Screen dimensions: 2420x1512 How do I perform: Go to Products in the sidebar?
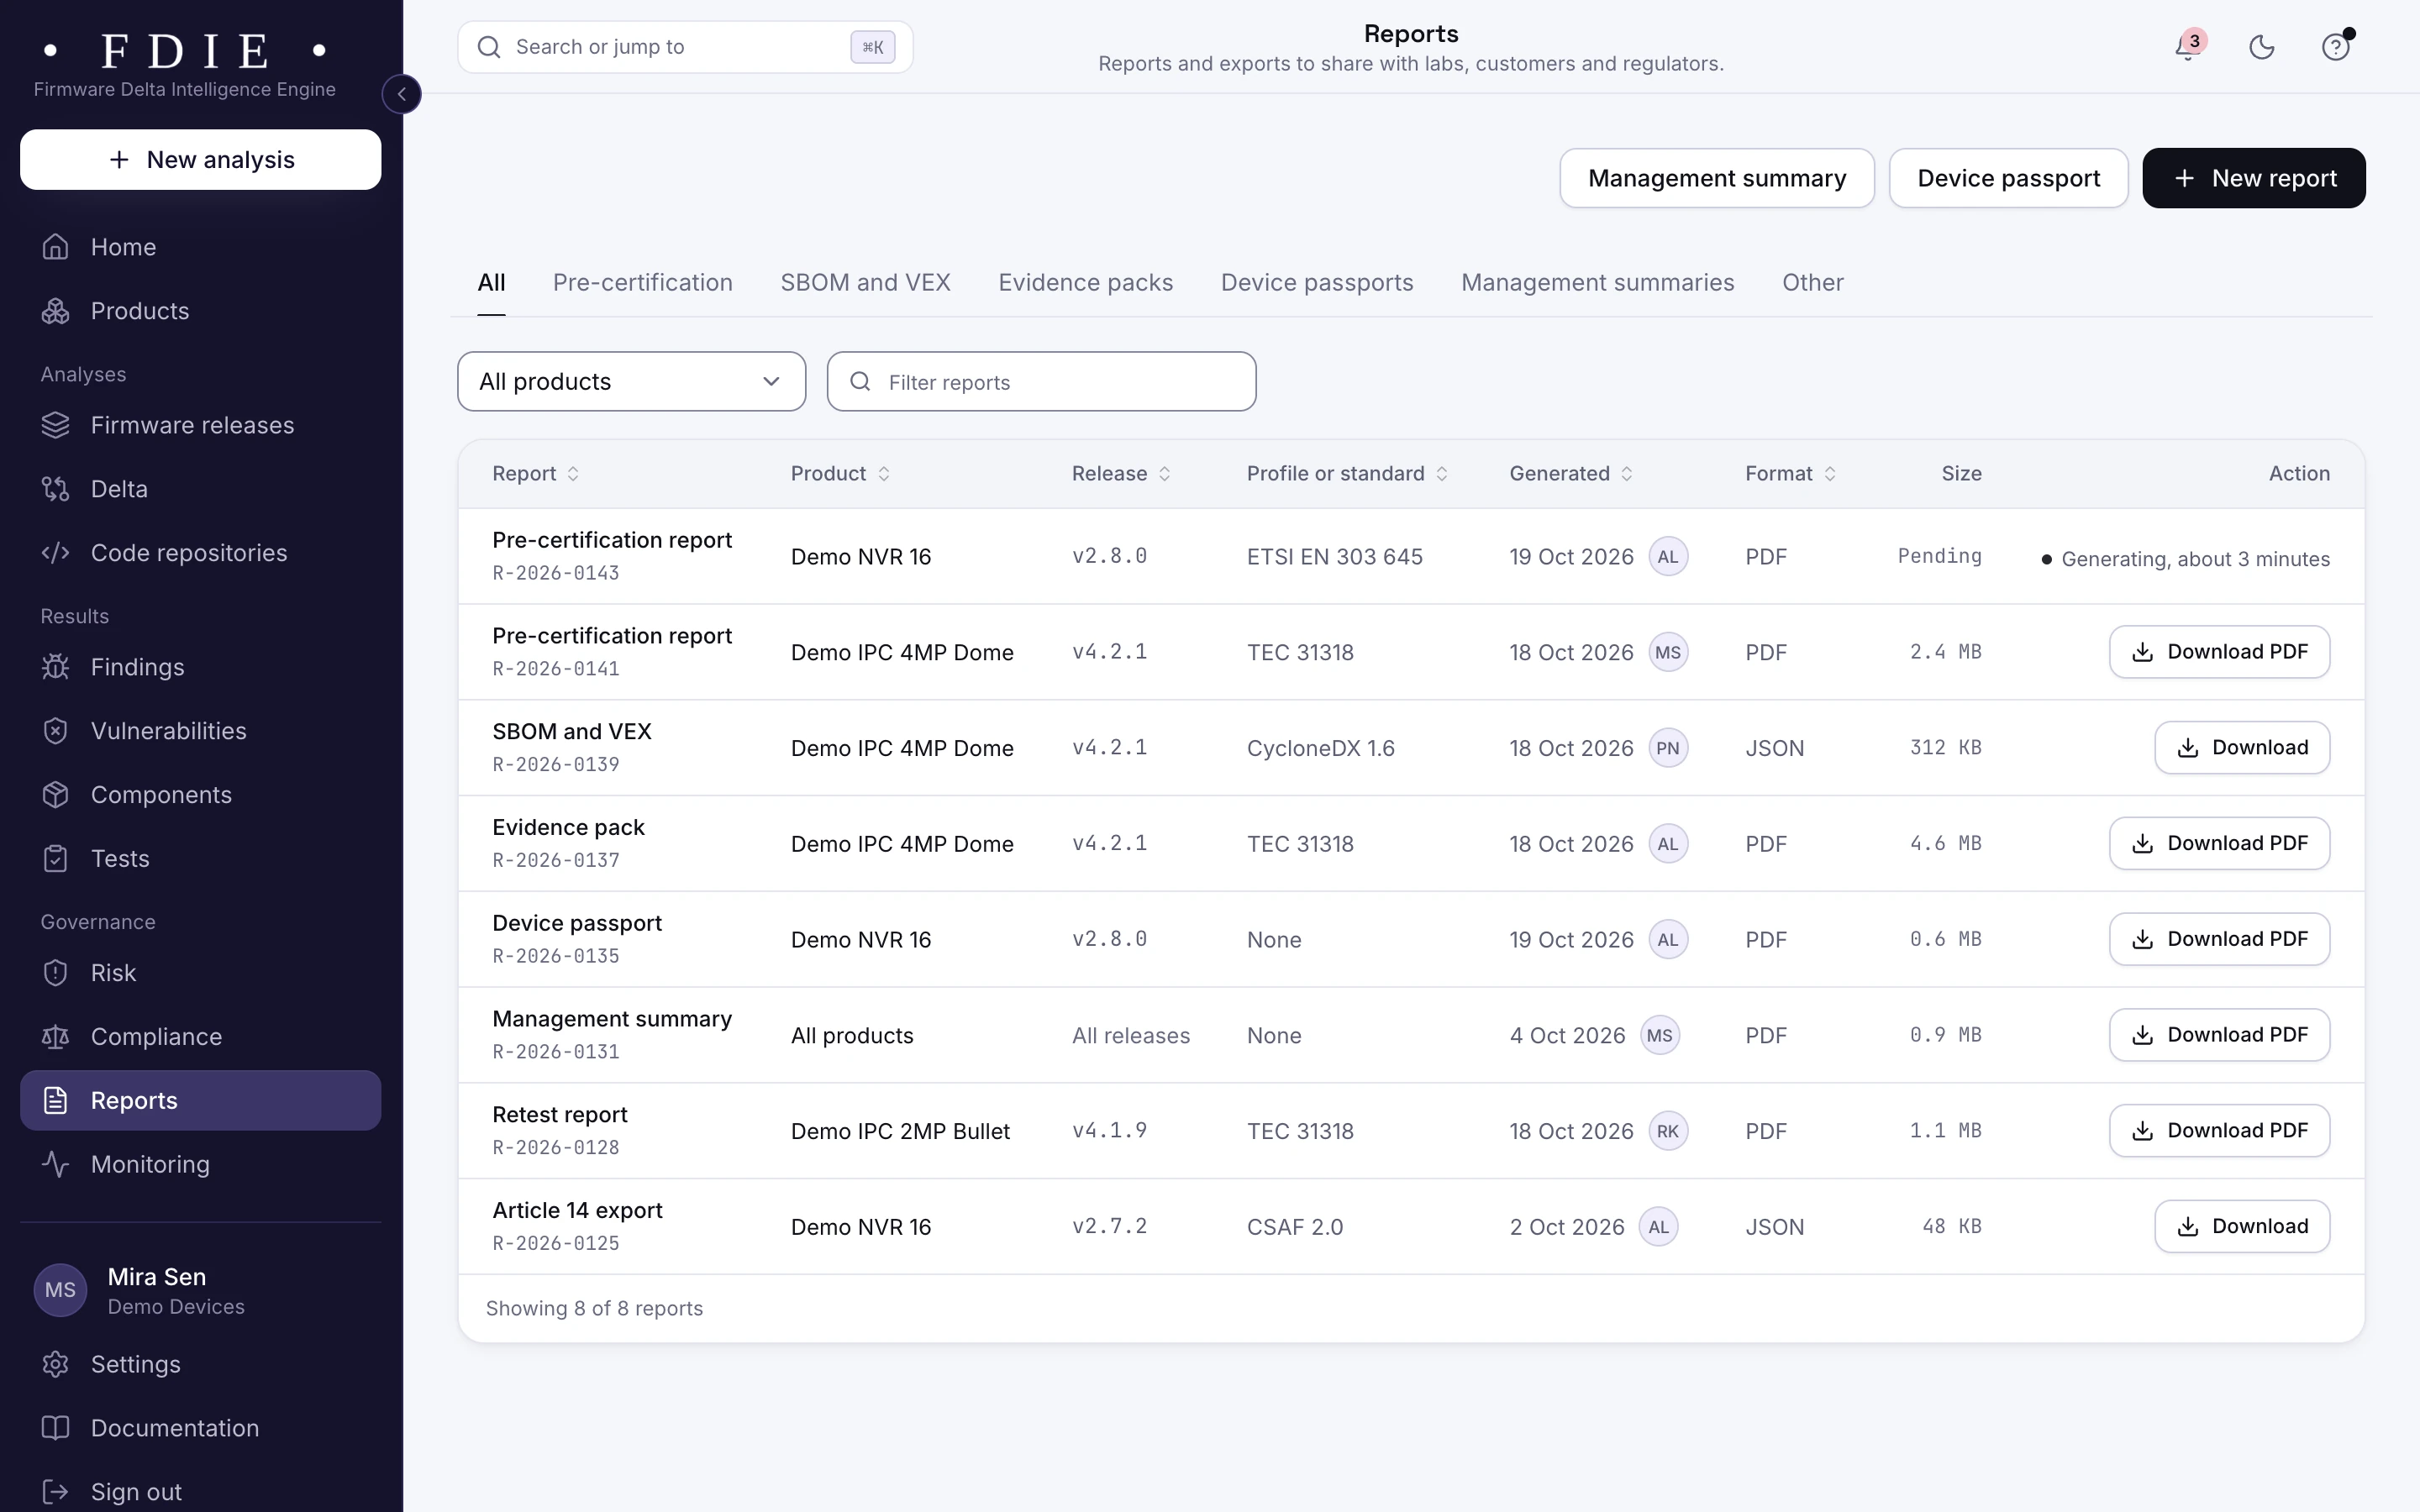click(200, 311)
